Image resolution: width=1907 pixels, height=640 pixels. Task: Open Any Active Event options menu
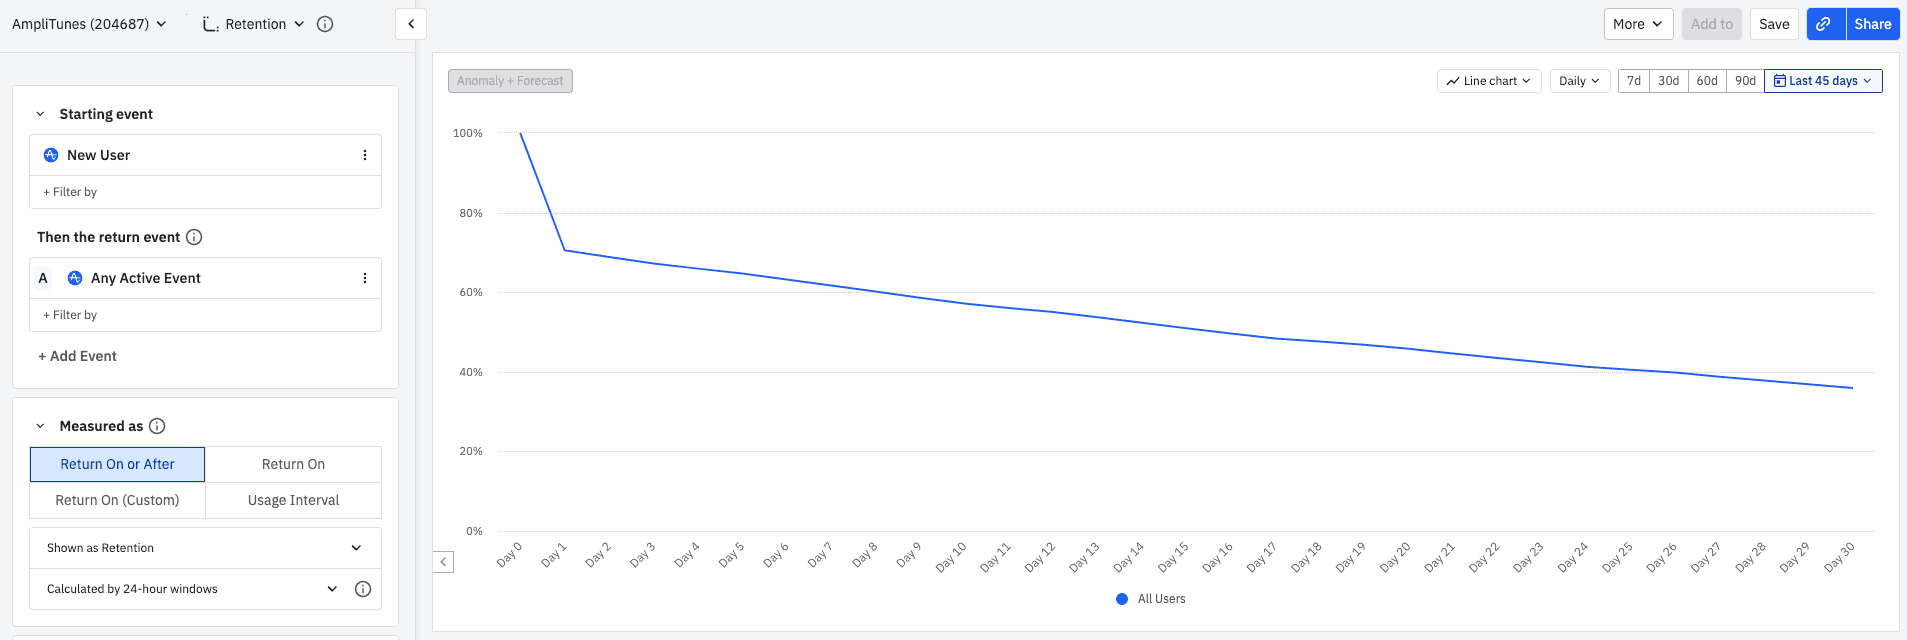(x=365, y=278)
